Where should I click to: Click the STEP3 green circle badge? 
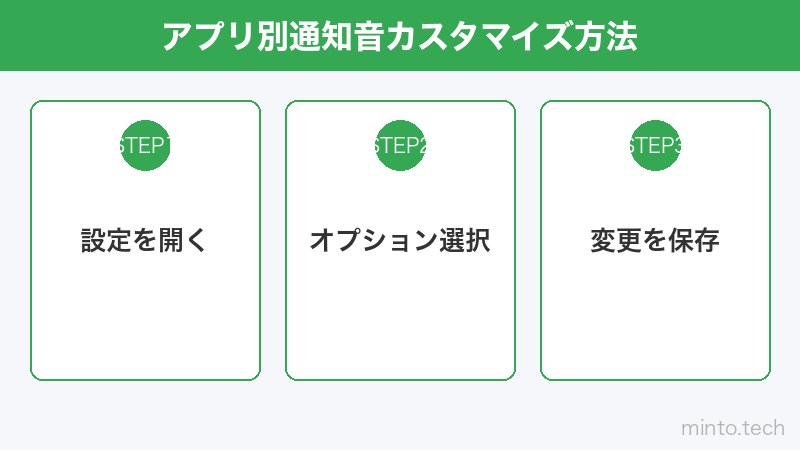tap(655, 145)
